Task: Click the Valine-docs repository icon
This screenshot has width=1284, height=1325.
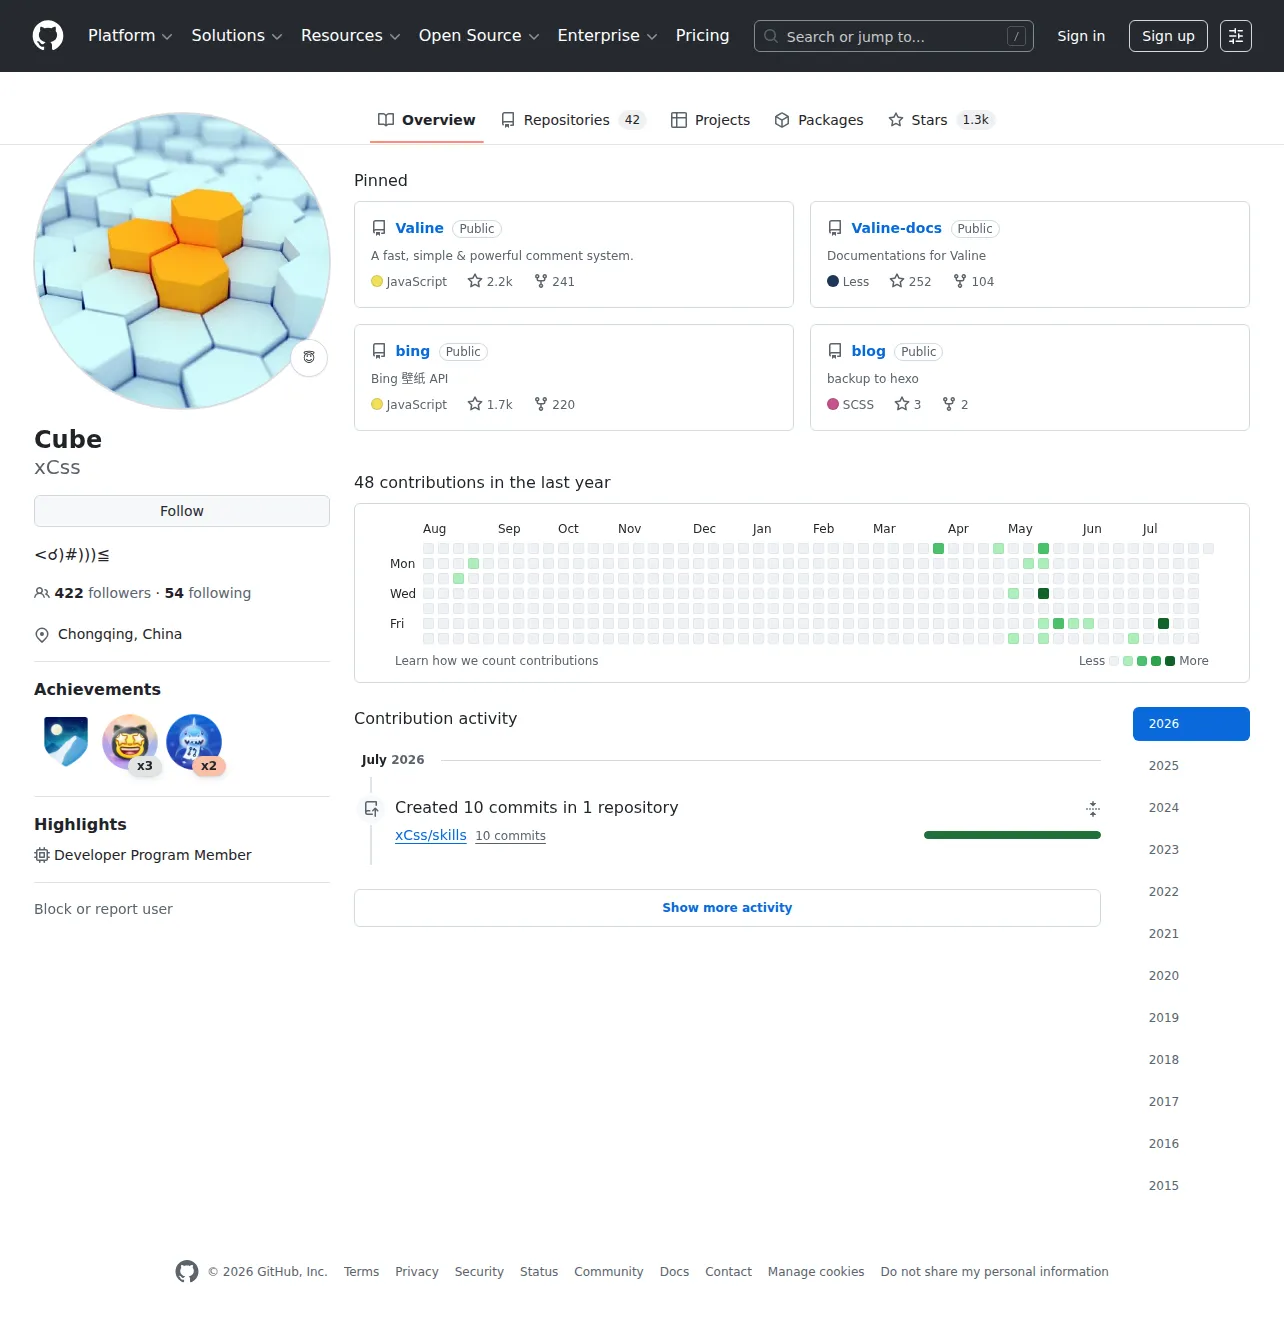Action: 835,228
